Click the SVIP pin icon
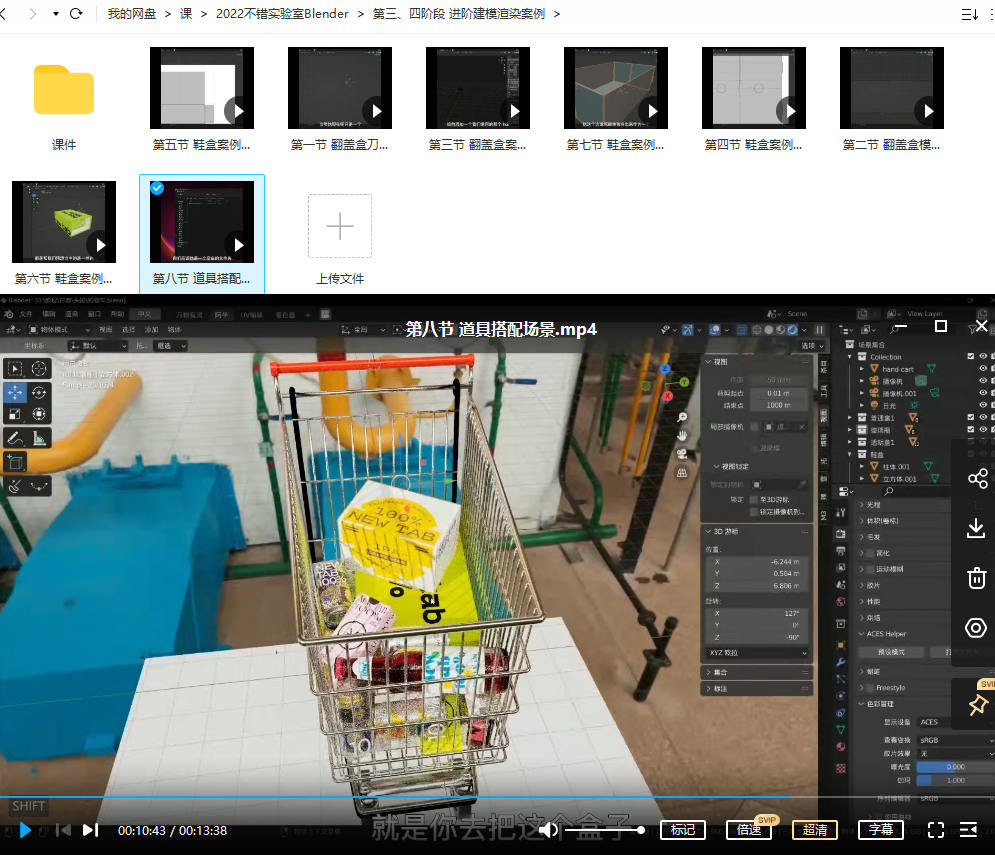This screenshot has height=855, width=995. pos(977,705)
